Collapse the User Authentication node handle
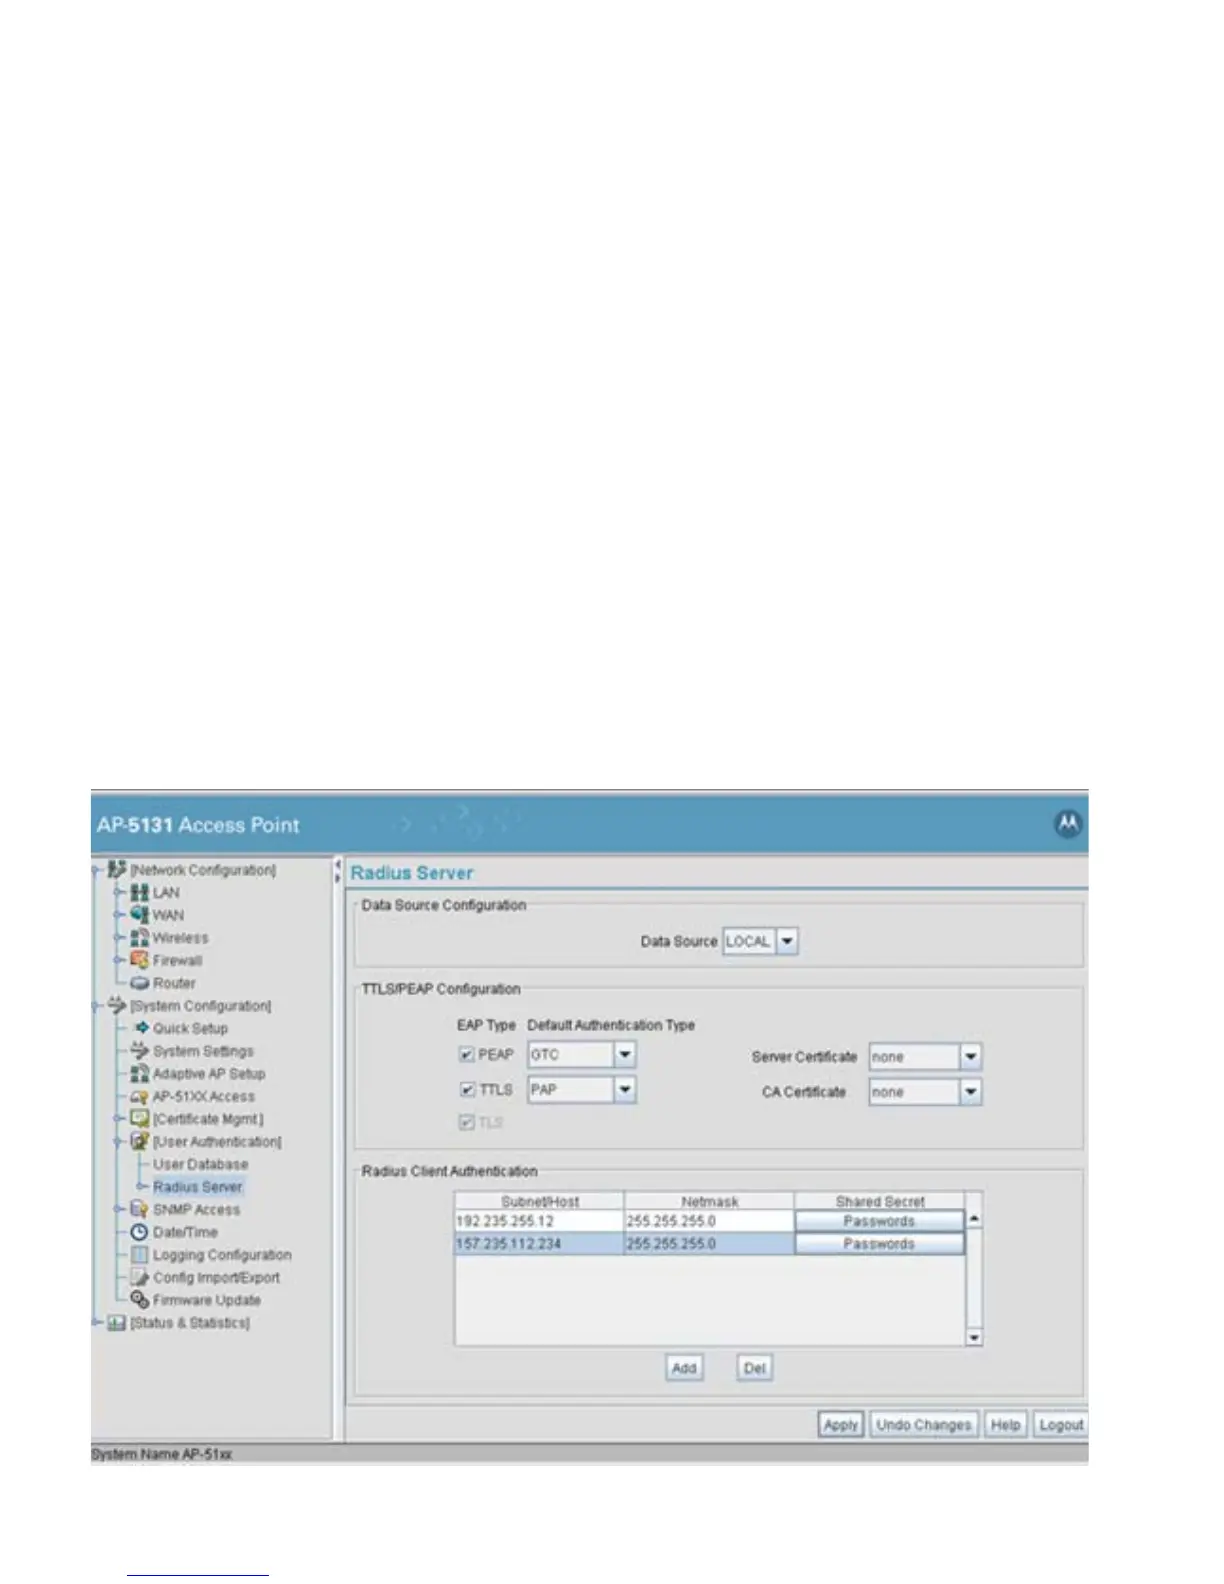The image size is (1224, 1584). tap(120, 1141)
